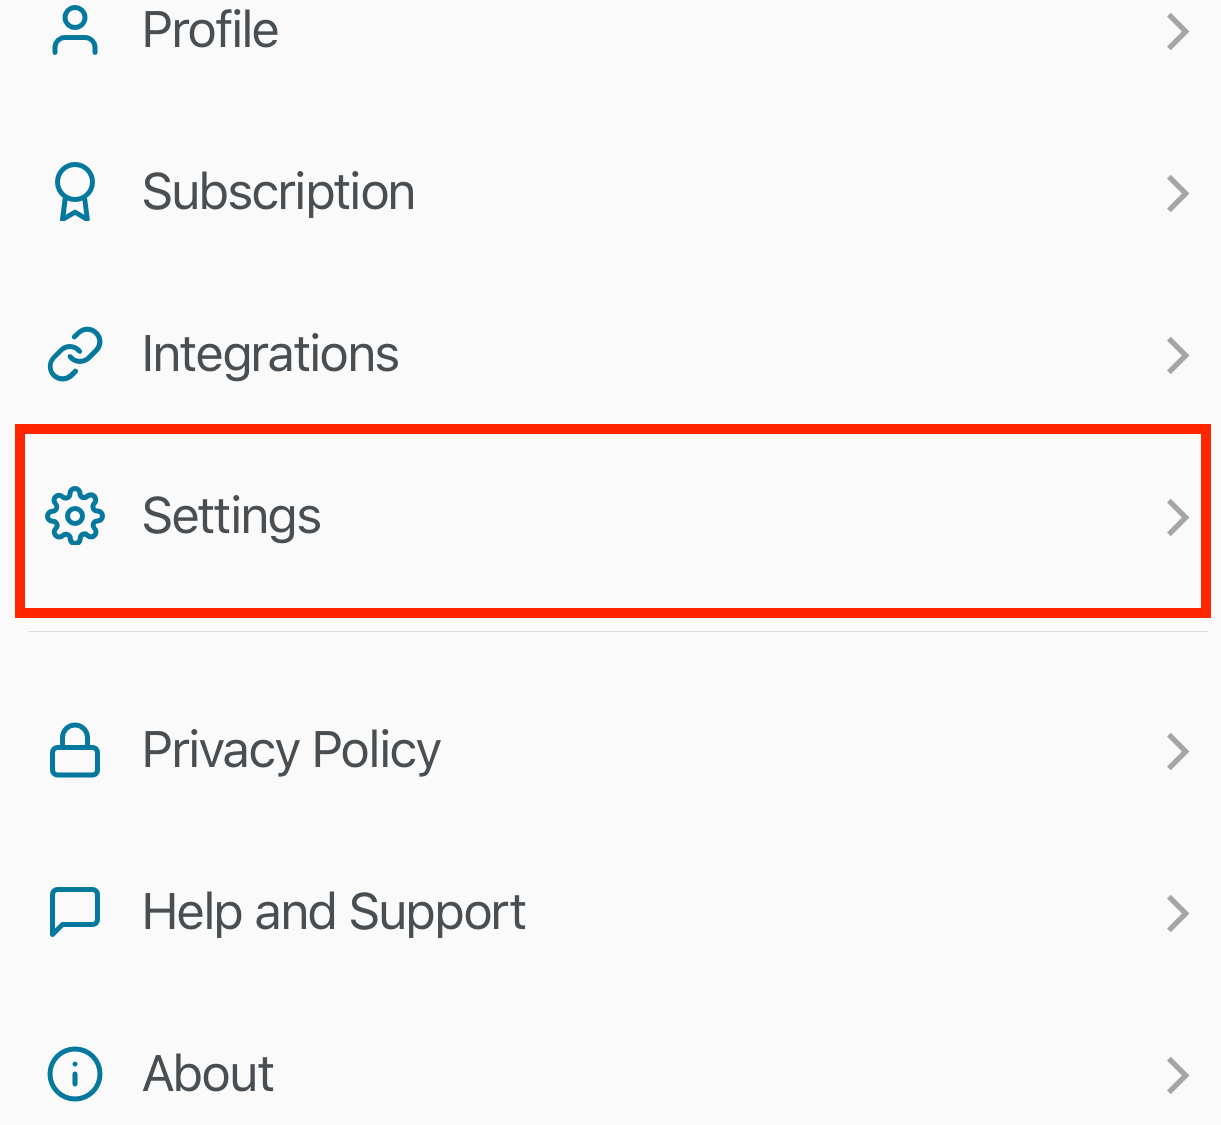Open the Settings text label

231,516
